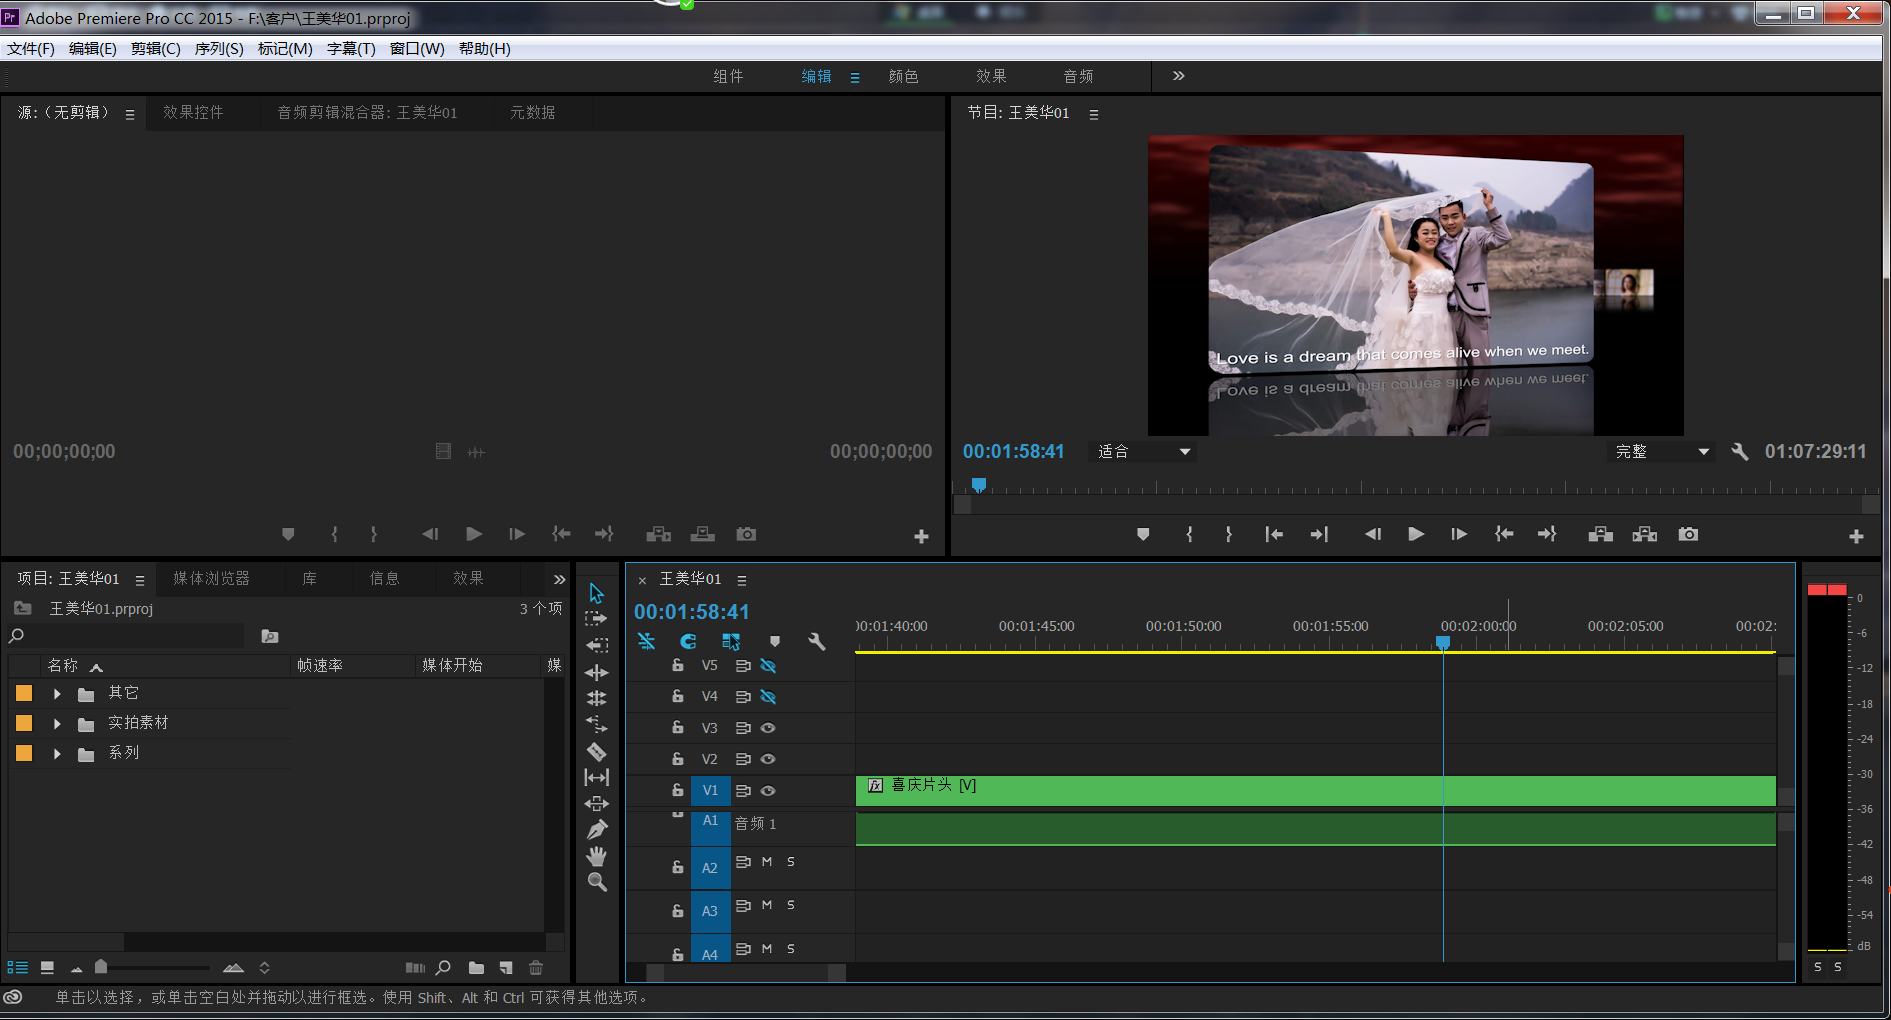Select the Slip tool
This screenshot has width=1891, height=1020.
coord(596,777)
